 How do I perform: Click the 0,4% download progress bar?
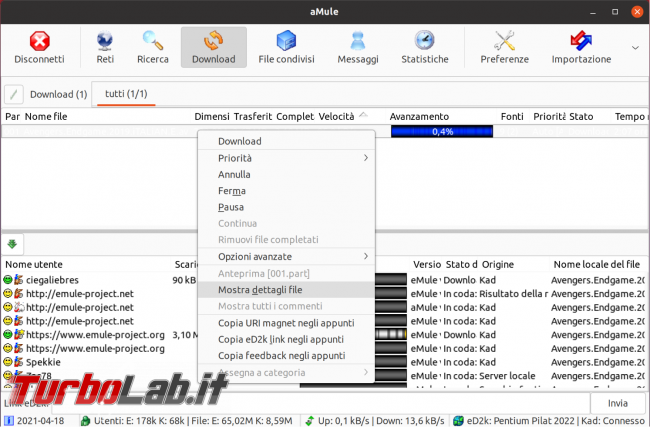[442, 131]
